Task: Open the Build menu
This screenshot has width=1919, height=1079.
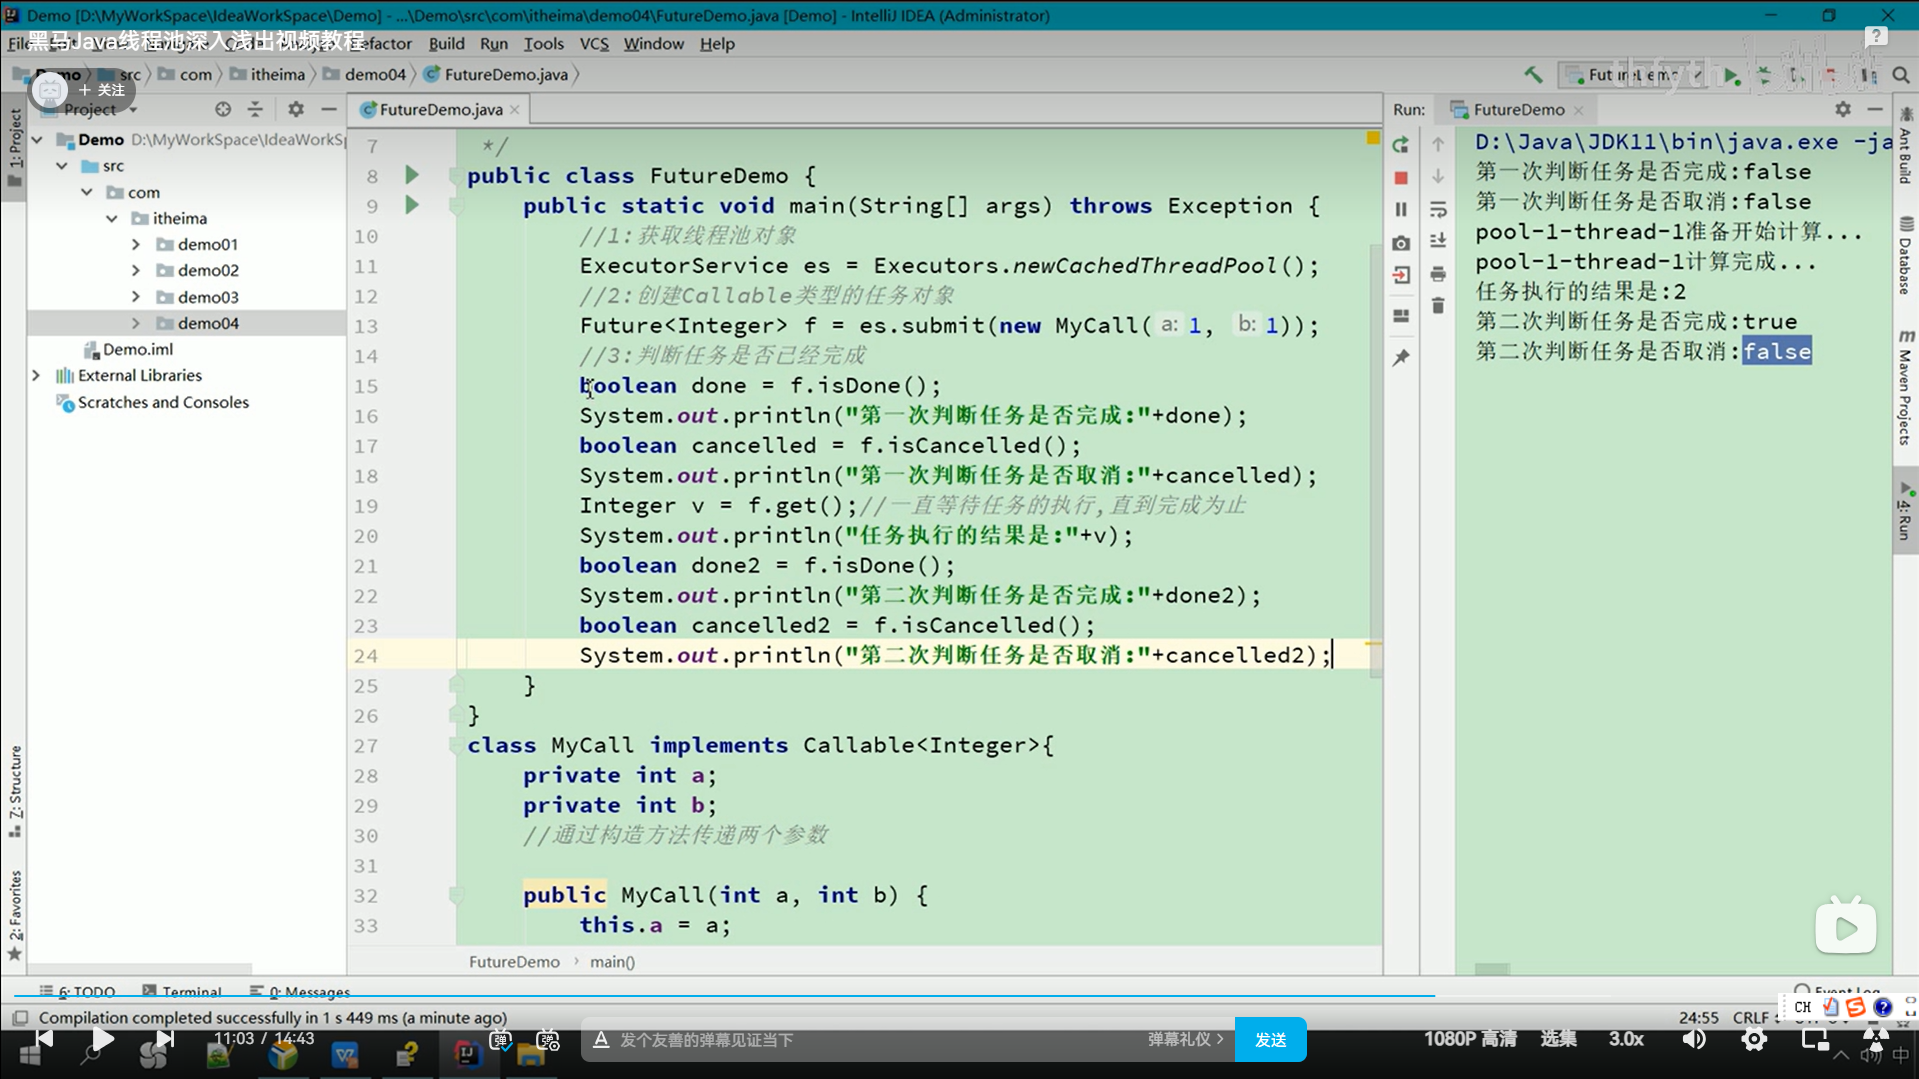Action: pos(446,44)
